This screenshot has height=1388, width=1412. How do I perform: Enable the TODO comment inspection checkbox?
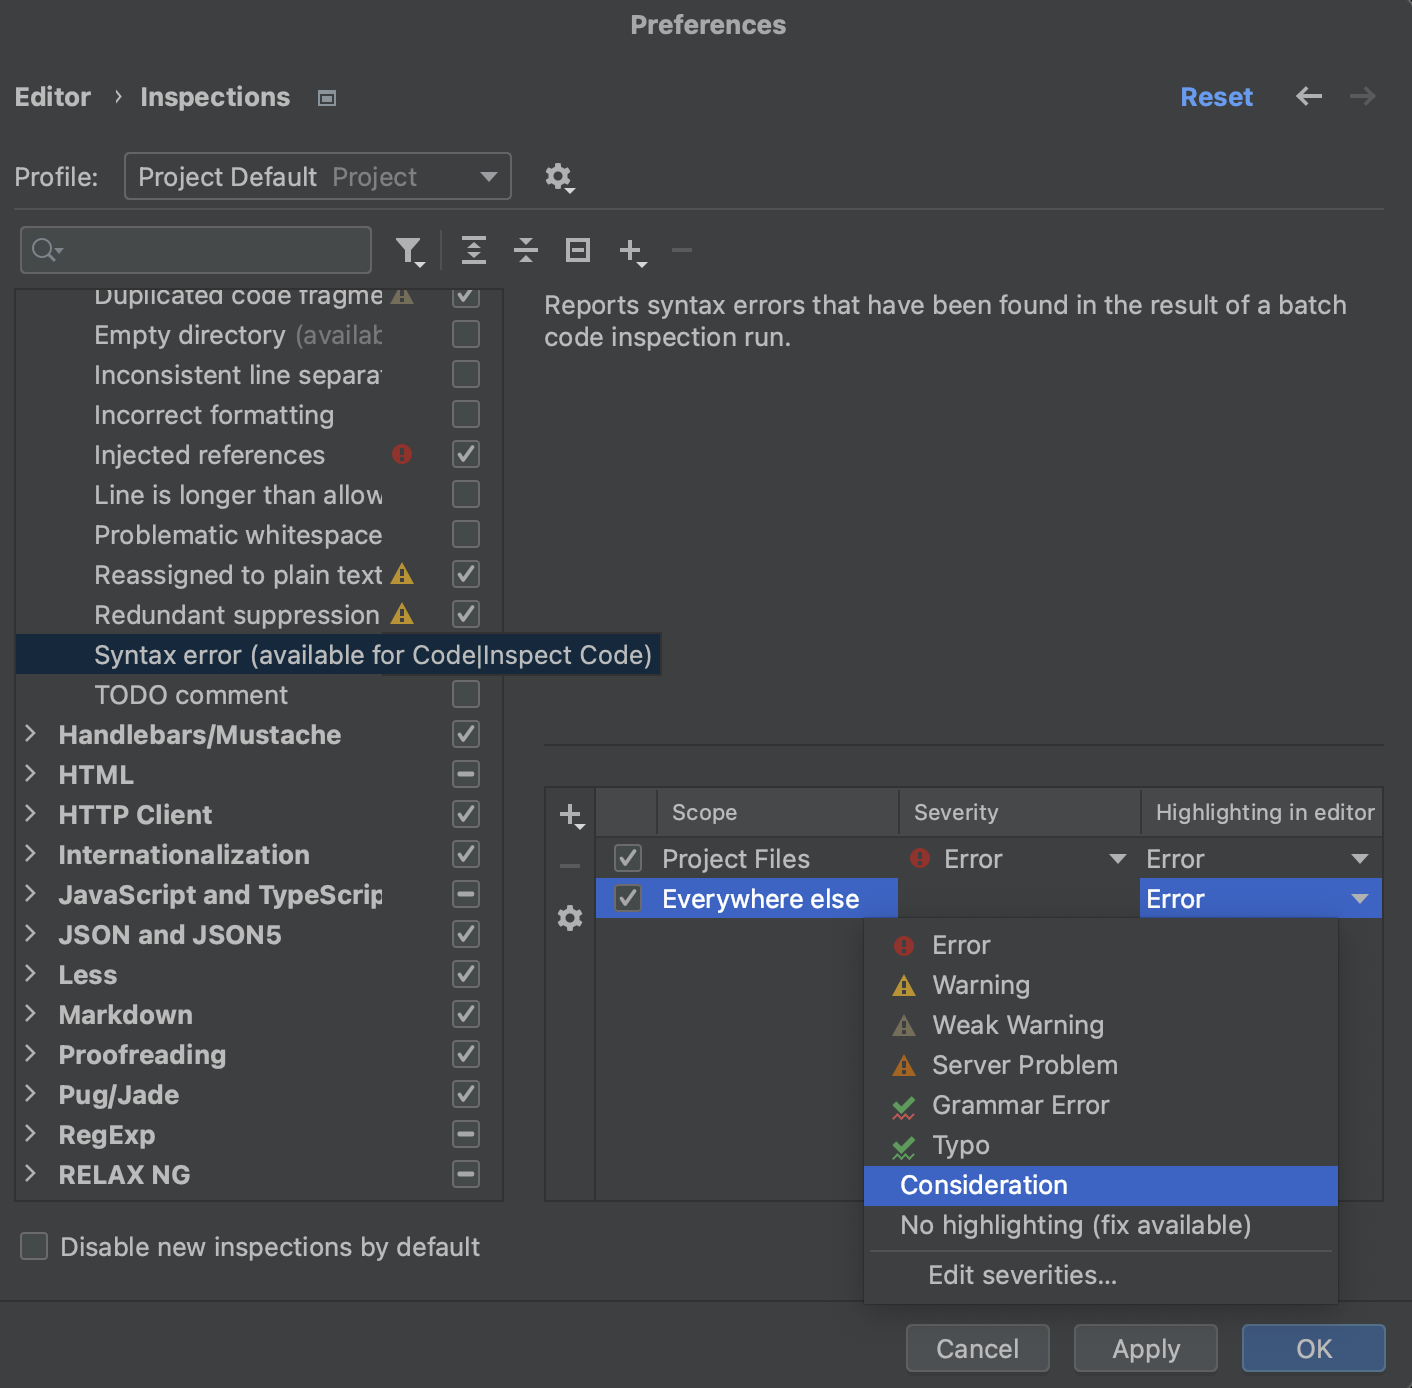pos(466,694)
